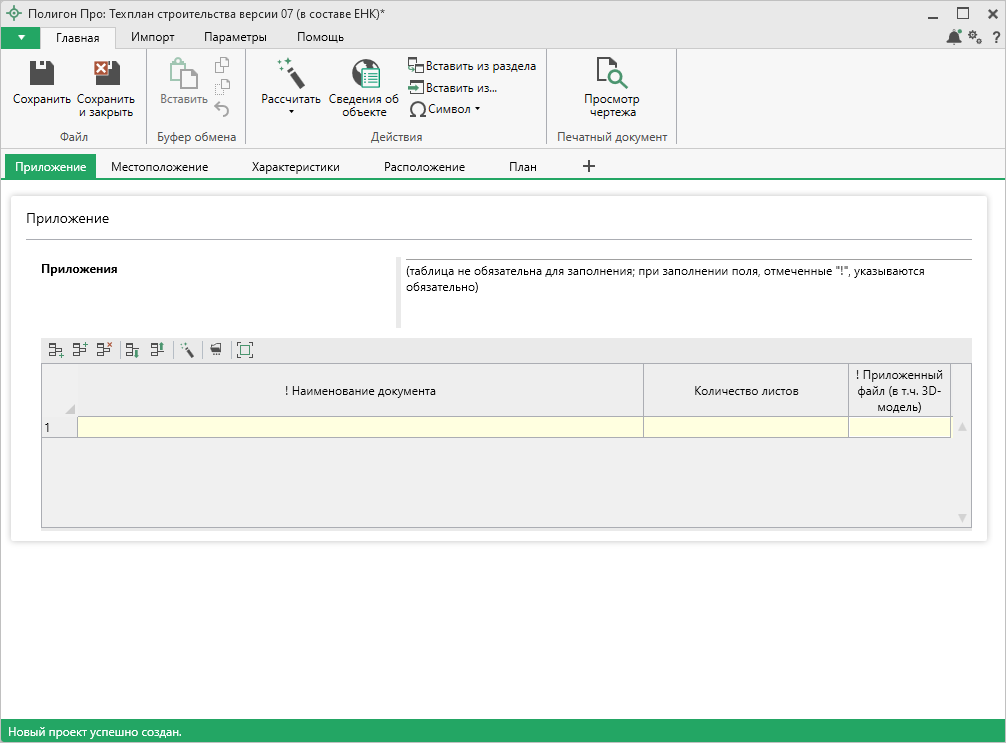Click the notifications bell icon
Screen dimensions: 1006x743
click(953, 37)
